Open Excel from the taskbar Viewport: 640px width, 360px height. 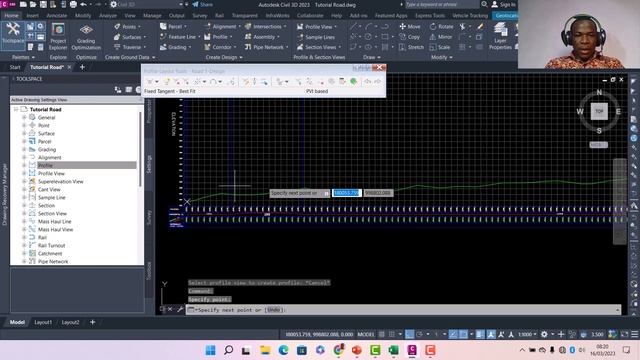coord(393,350)
